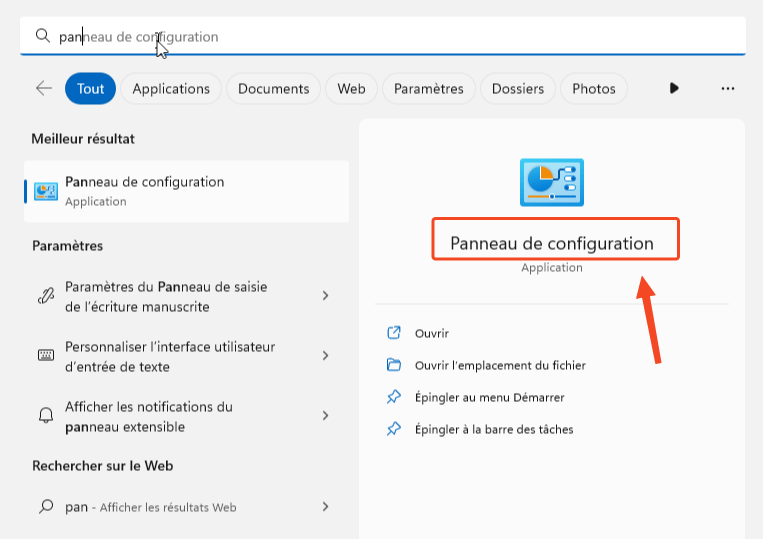Expand Afficher les notifications chevron
The width and height of the screenshot is (763, 539).
click(x=326, y=415)
